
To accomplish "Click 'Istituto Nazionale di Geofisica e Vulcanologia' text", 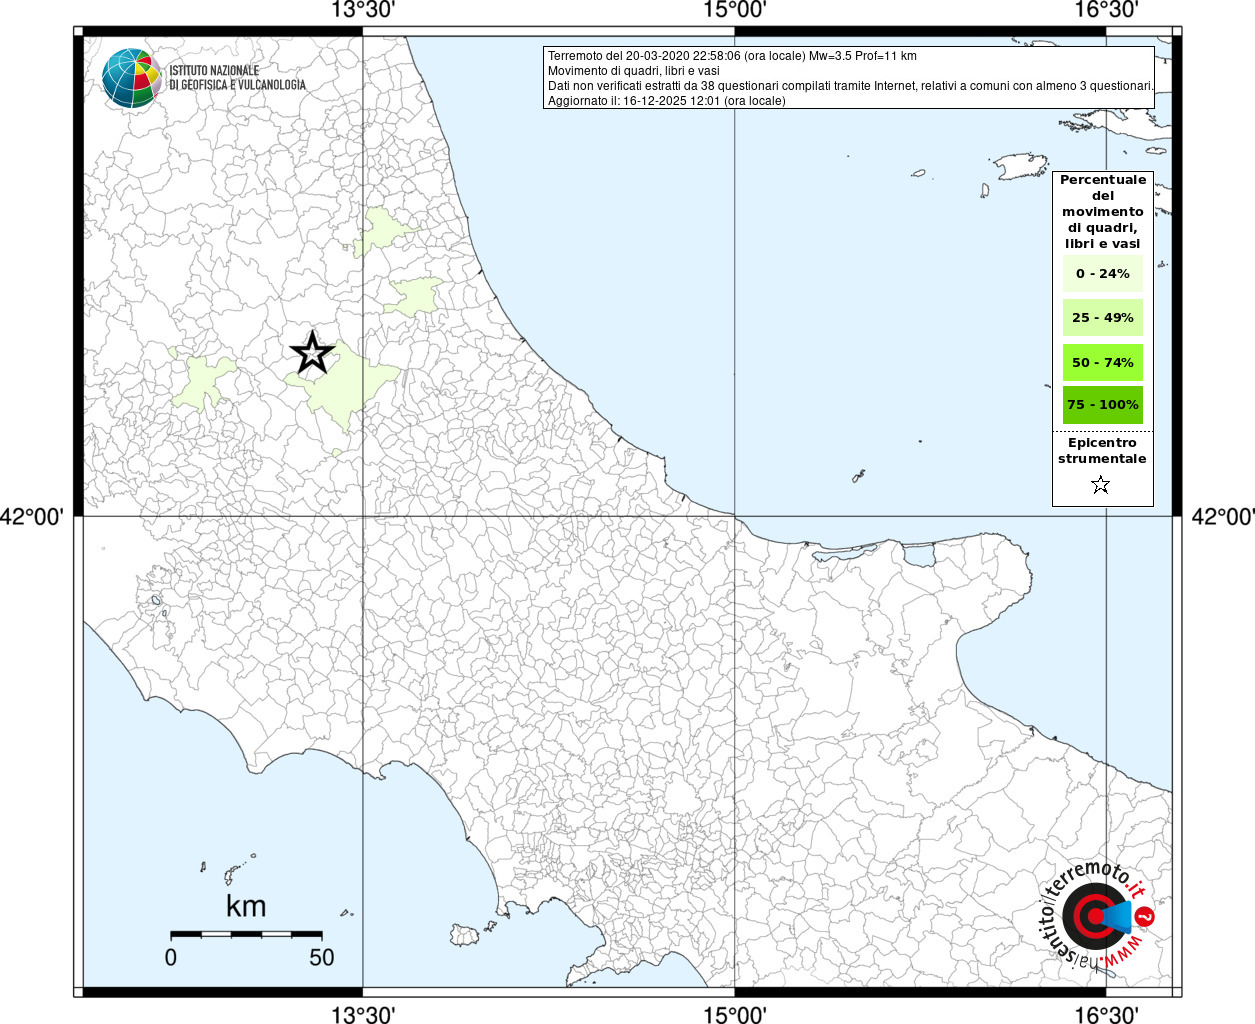I will pyautogui.click(x=237, y=78).
